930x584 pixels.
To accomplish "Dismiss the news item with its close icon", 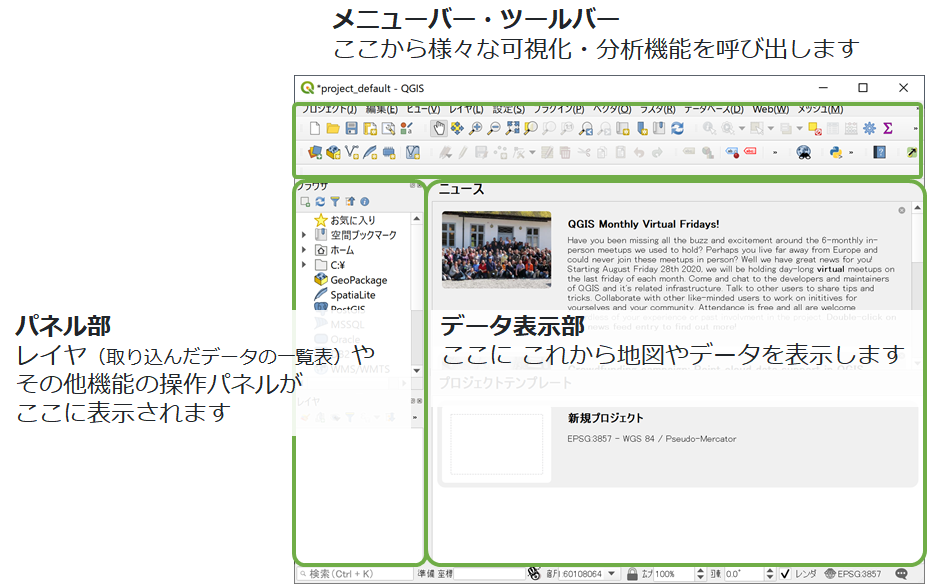I will click(x=902, y=210).
